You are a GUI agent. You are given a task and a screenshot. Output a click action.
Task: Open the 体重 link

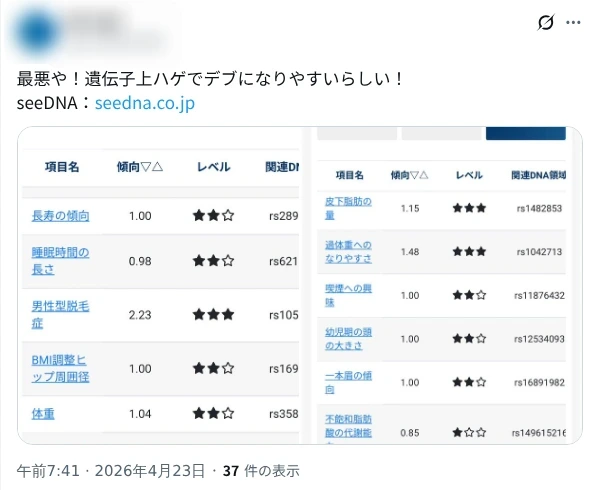(x=43, y=414)
